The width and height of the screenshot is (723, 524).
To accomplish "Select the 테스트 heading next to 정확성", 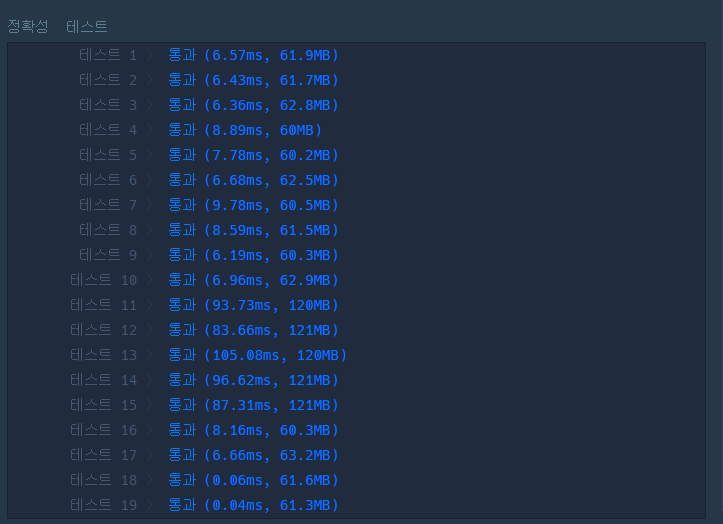I will (x=87, y=26).
